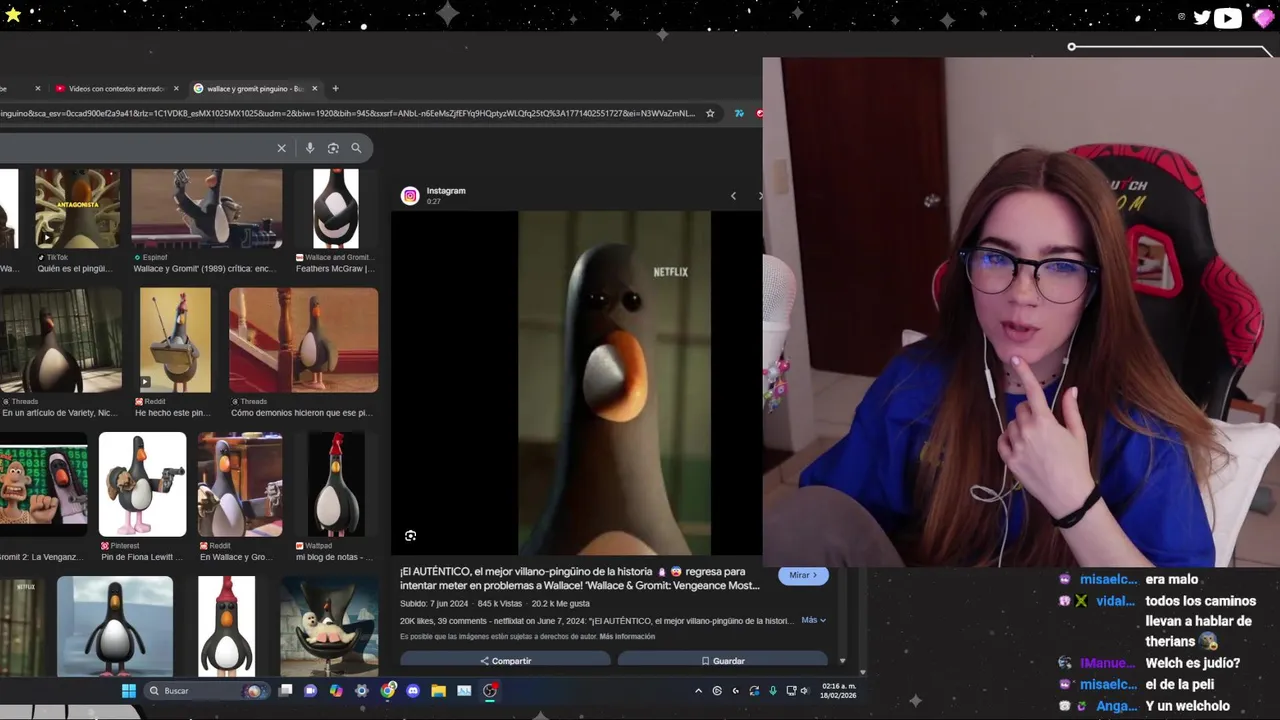Click chat message 'Welch es judío?'
1280x720 pixels.
point(1192,663)
